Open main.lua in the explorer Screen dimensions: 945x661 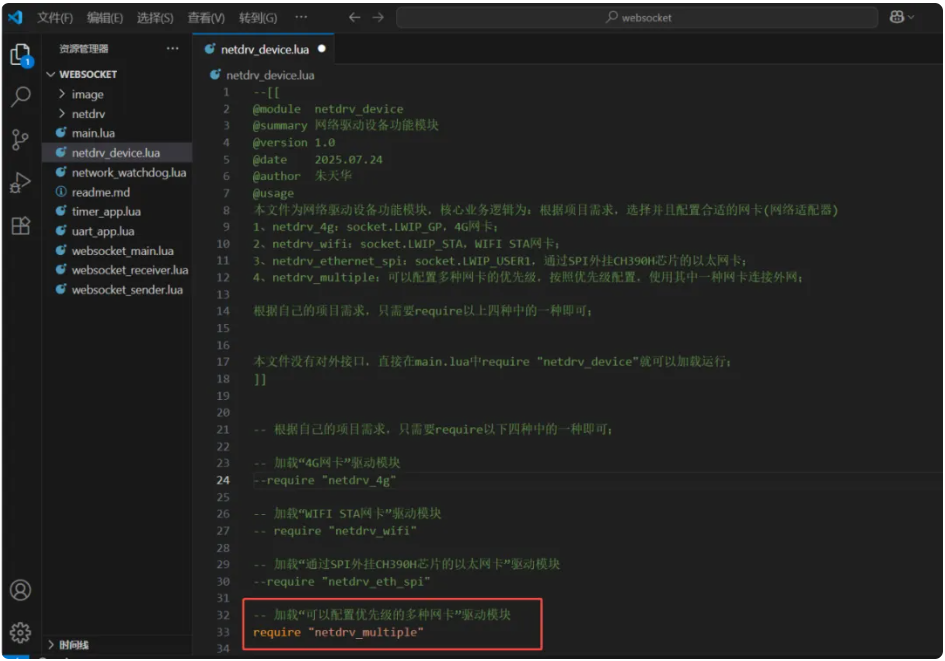(x=93, y=133)
